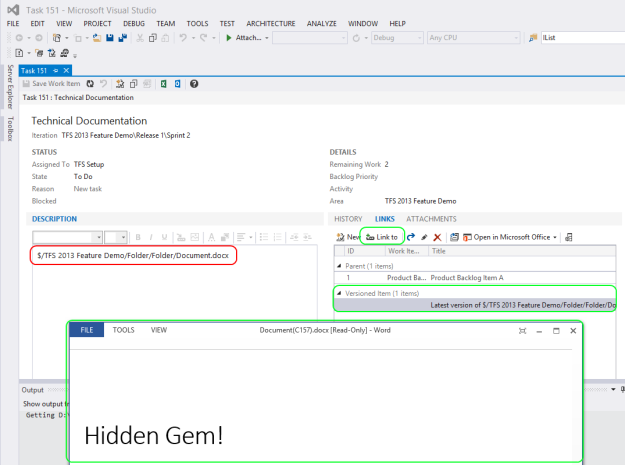The image size is (625, 465).
Task: Click the green Attach start arrow
Action: 229,38
